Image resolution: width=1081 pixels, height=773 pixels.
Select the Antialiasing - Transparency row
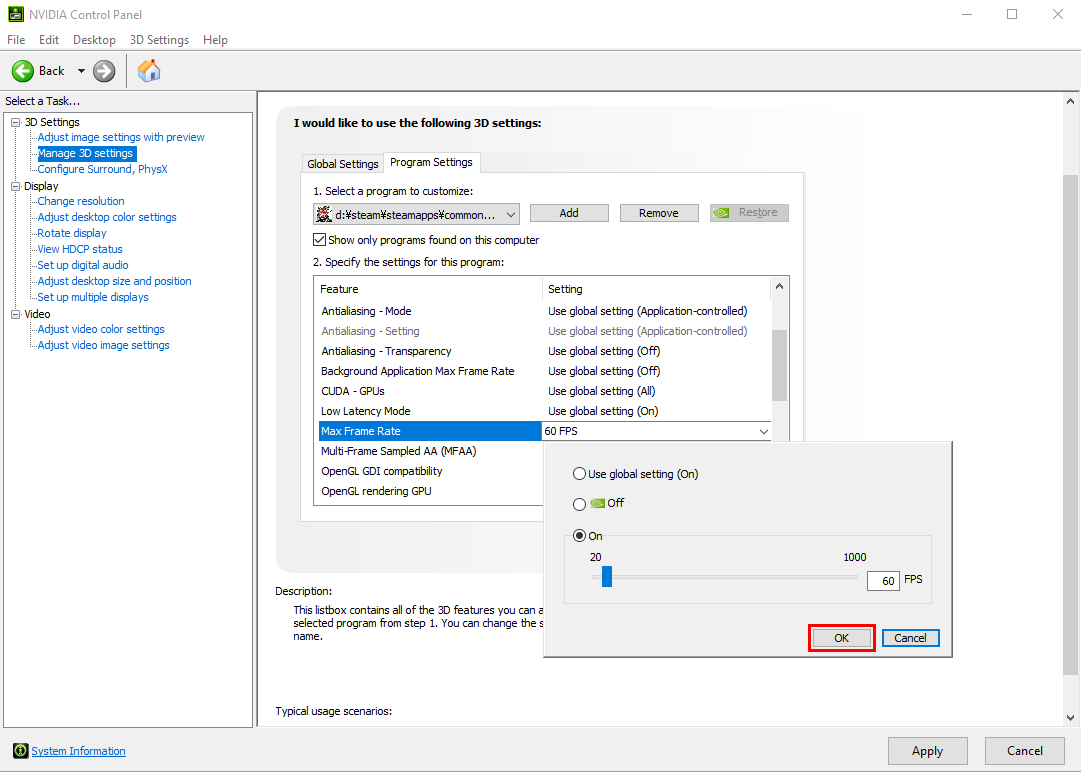543,351
